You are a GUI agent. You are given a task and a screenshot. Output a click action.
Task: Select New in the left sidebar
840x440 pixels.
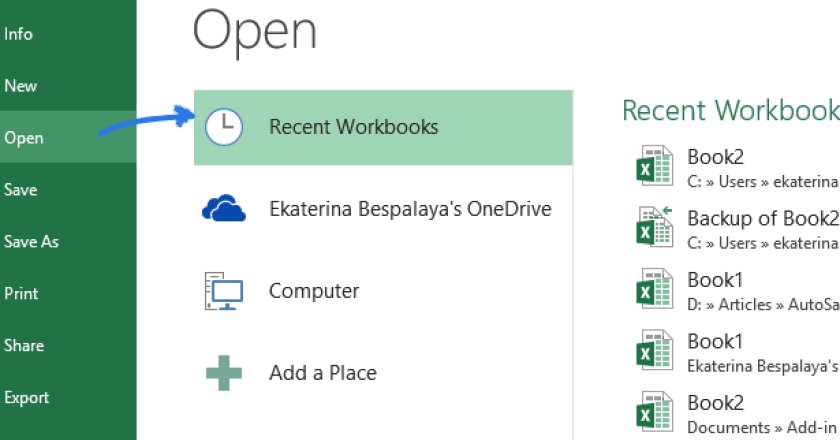tap(21, 86)
